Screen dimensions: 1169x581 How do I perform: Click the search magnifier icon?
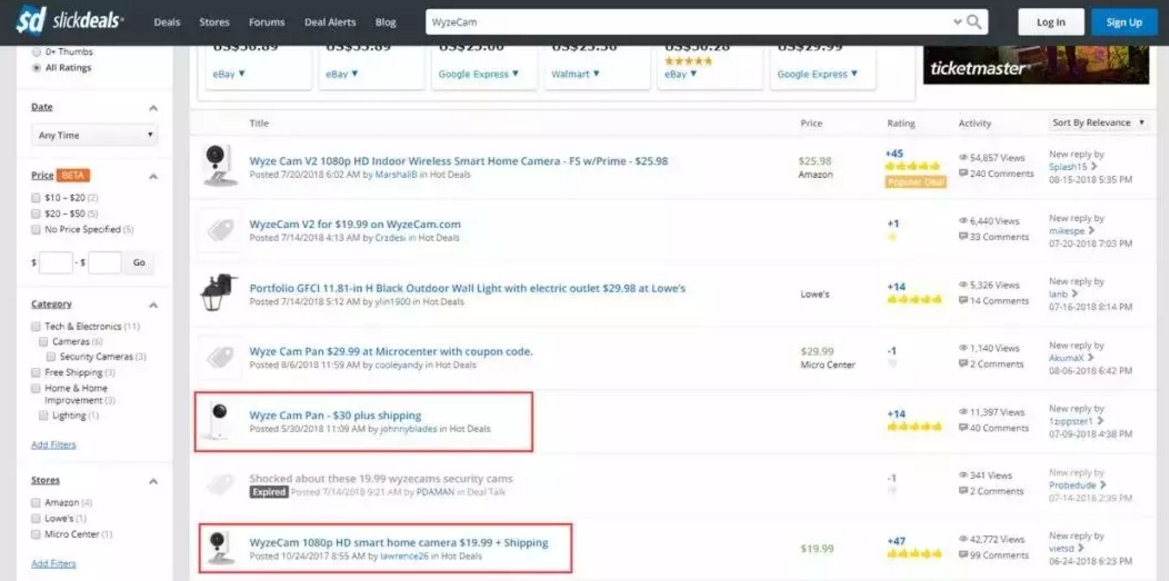click(x=974, y=22)
